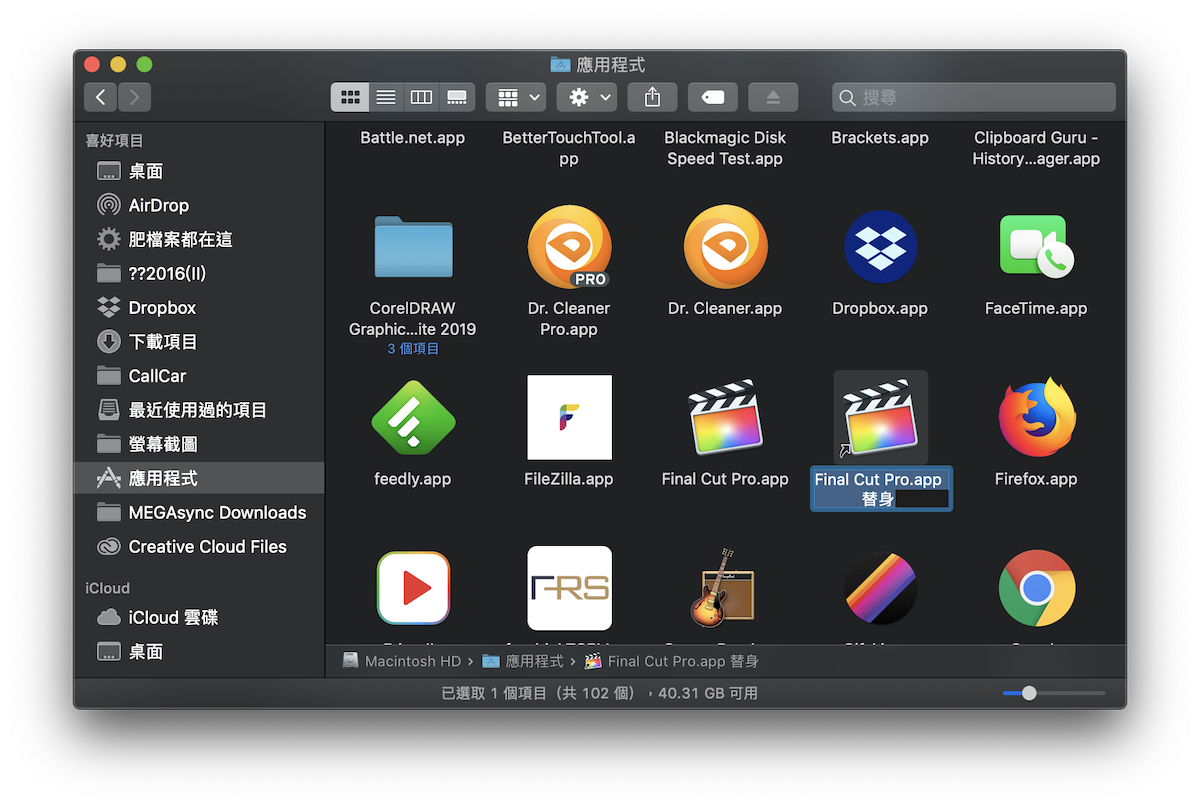Click the iCloud sidebar section header
The image size is (1200, 806).
click(107, 588)
